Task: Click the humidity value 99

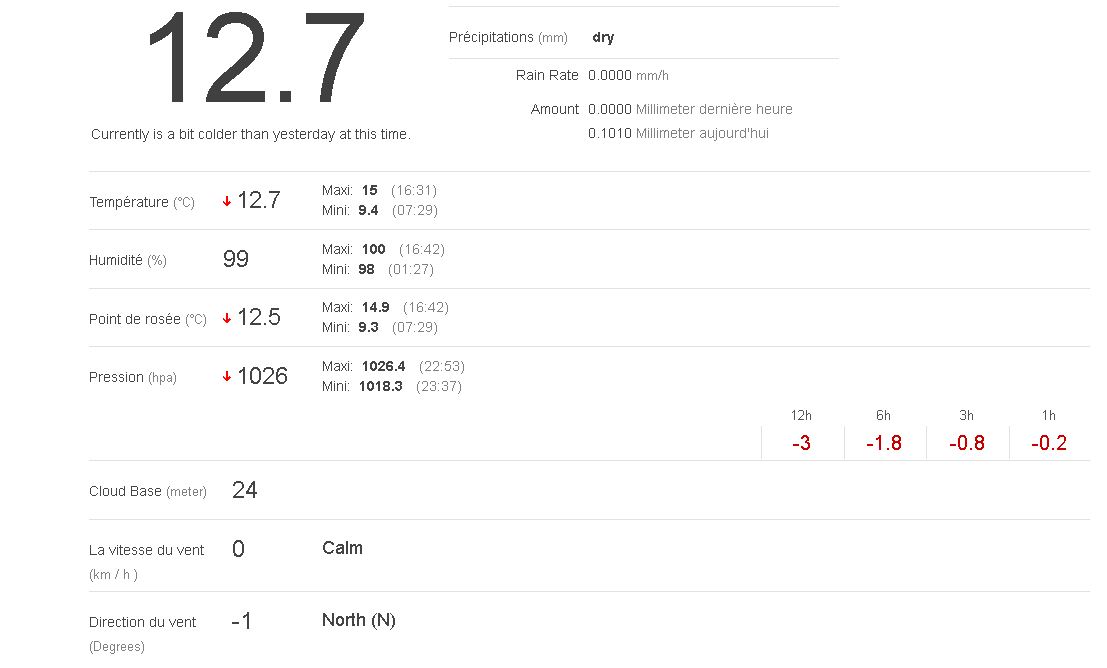Action: [x=236, y=260]
